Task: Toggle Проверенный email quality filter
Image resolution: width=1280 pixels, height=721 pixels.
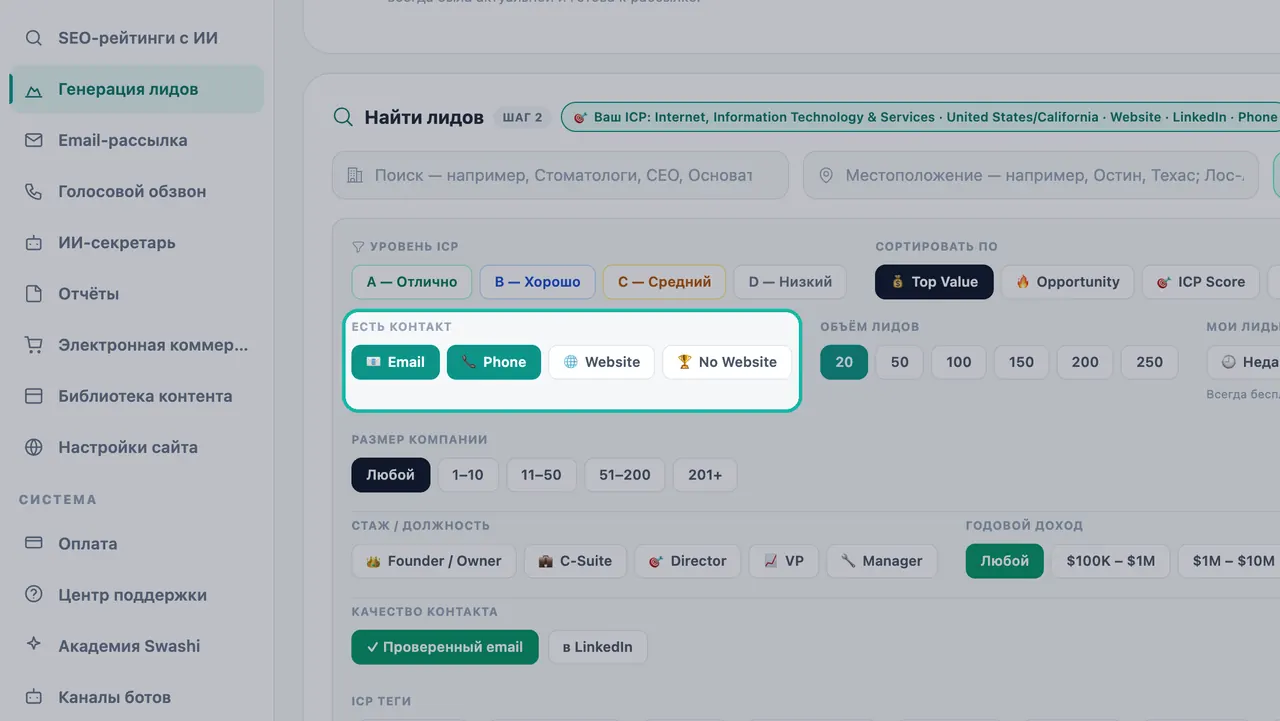Action: click(445, 647)
